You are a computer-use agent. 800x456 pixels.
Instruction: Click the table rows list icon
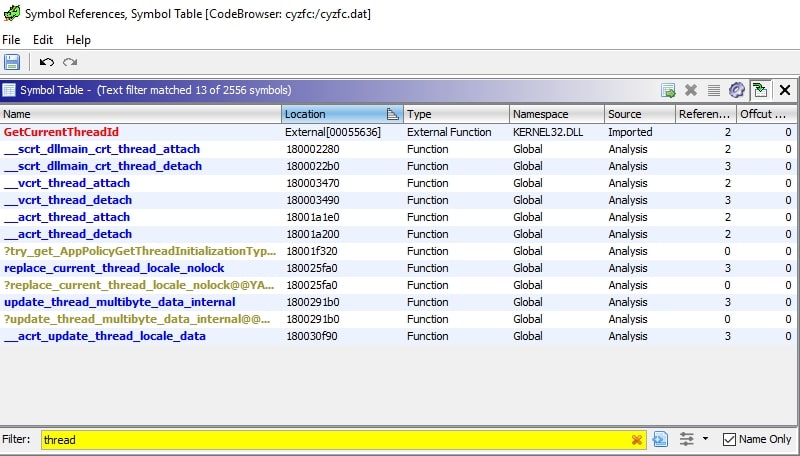click(x=714, y=90)
